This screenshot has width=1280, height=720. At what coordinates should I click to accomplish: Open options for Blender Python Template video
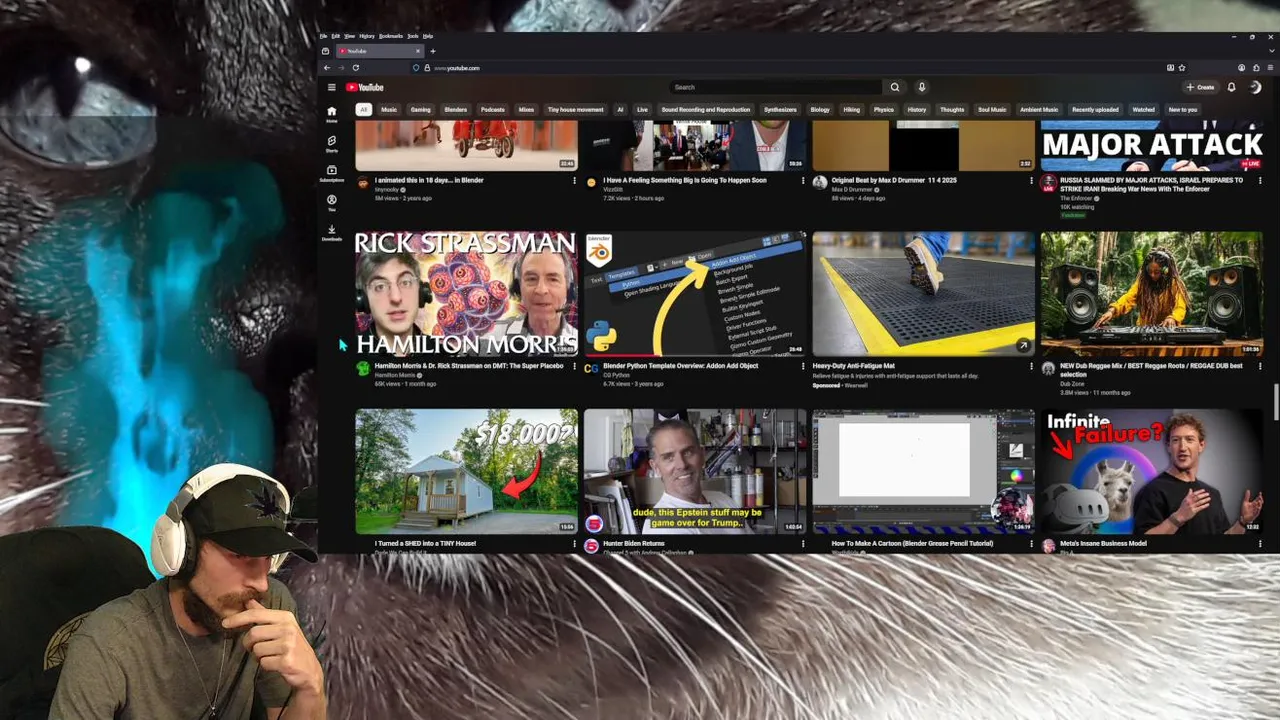[x=803, y=366]
